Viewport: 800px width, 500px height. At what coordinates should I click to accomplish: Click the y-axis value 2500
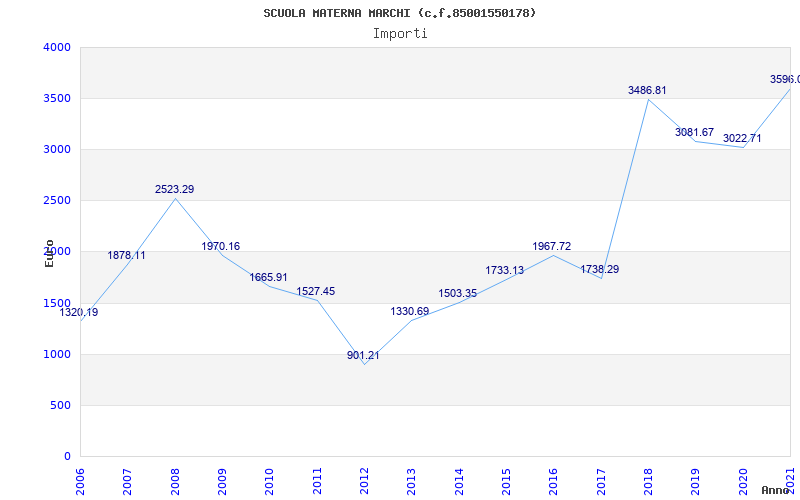coord(57,201)
